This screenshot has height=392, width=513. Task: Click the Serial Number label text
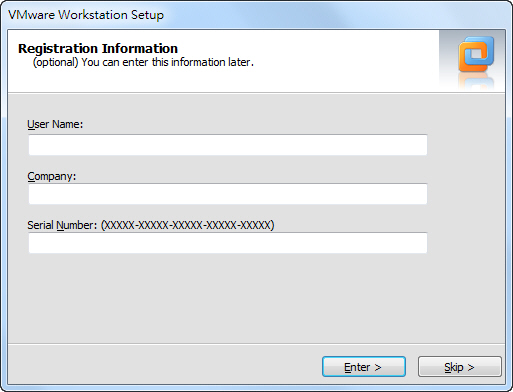62,225
